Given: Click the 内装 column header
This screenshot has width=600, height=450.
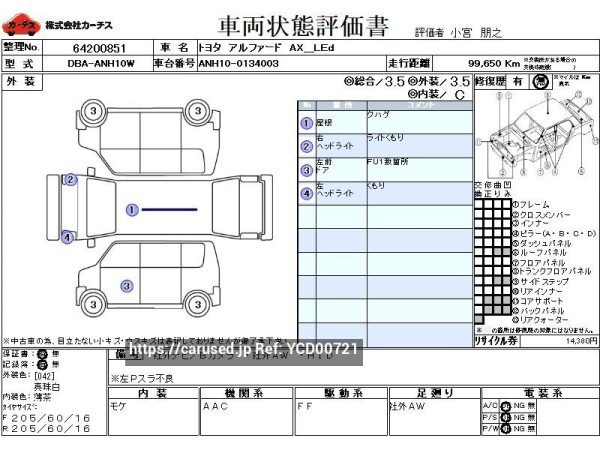Looking at the screenshot, I should tap(151, 394).
